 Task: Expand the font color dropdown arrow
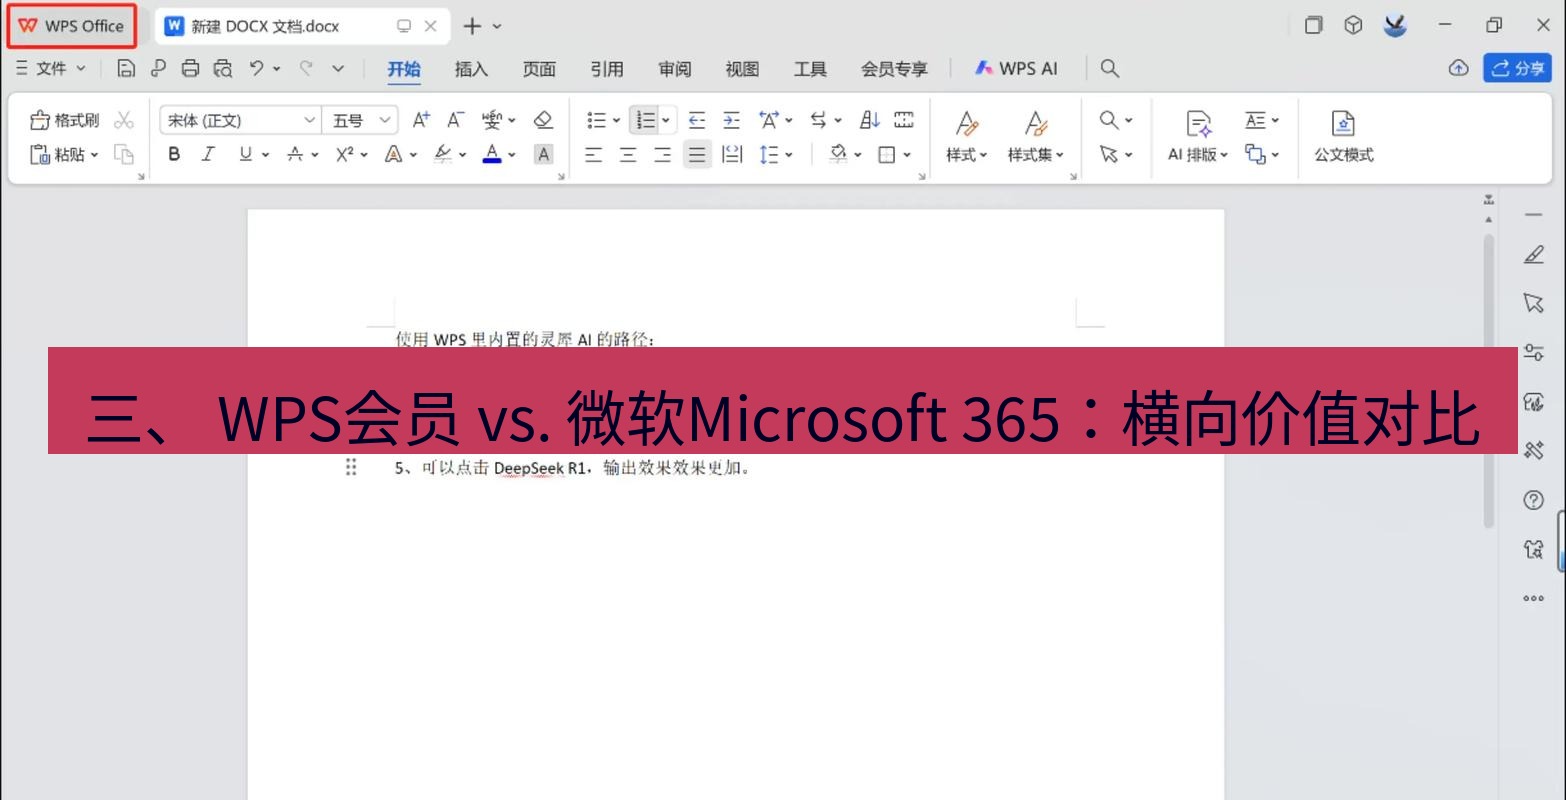[512, 155]
